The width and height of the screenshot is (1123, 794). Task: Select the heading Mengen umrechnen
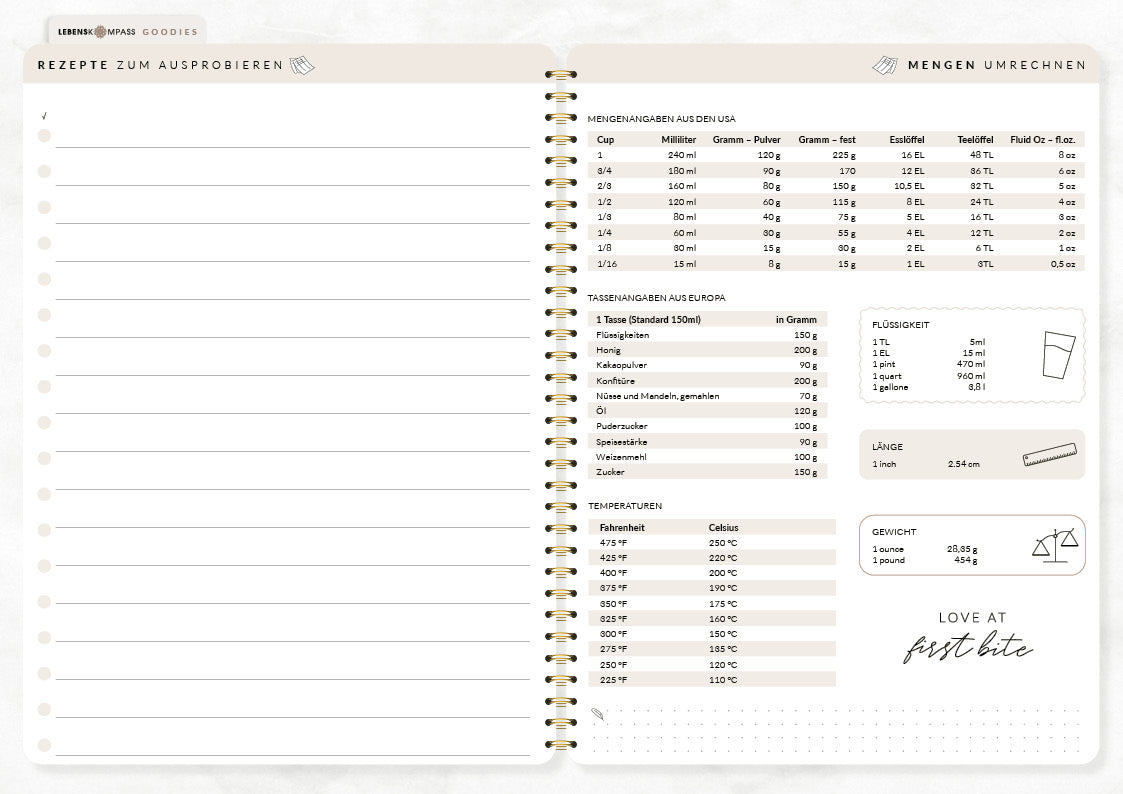pos(997,65)
